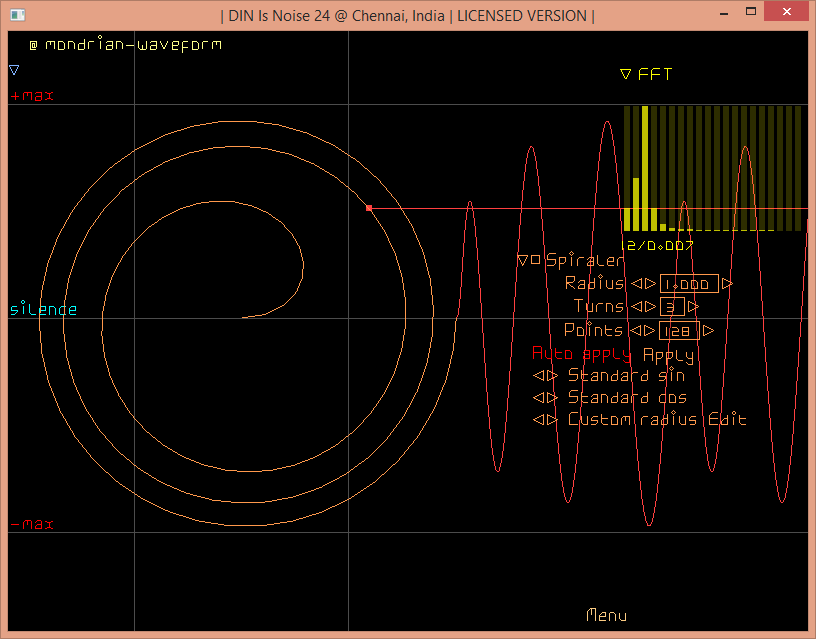The width and height of the screenshot is (816, 639).
Task: Click the Radius decrease arrow
Action: click(x=636, y=284)
